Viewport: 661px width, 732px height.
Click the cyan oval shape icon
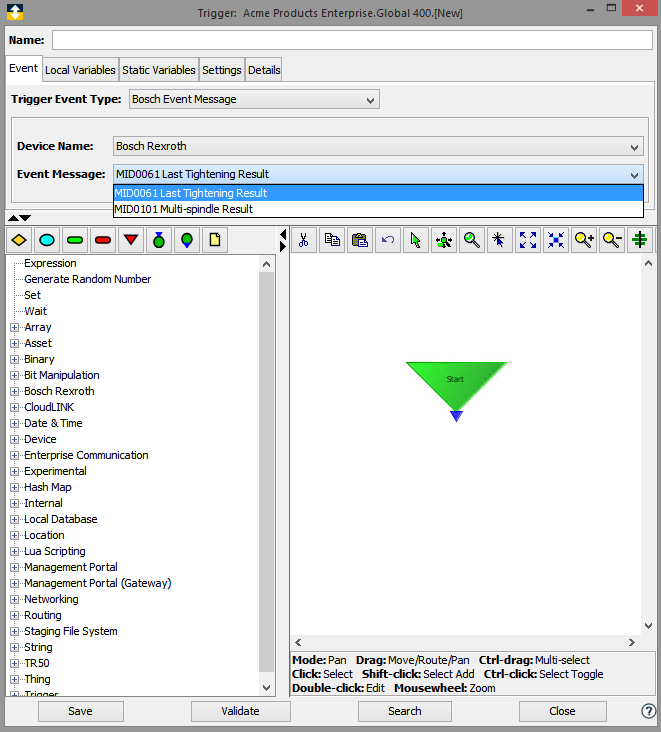tap(46, 240)
